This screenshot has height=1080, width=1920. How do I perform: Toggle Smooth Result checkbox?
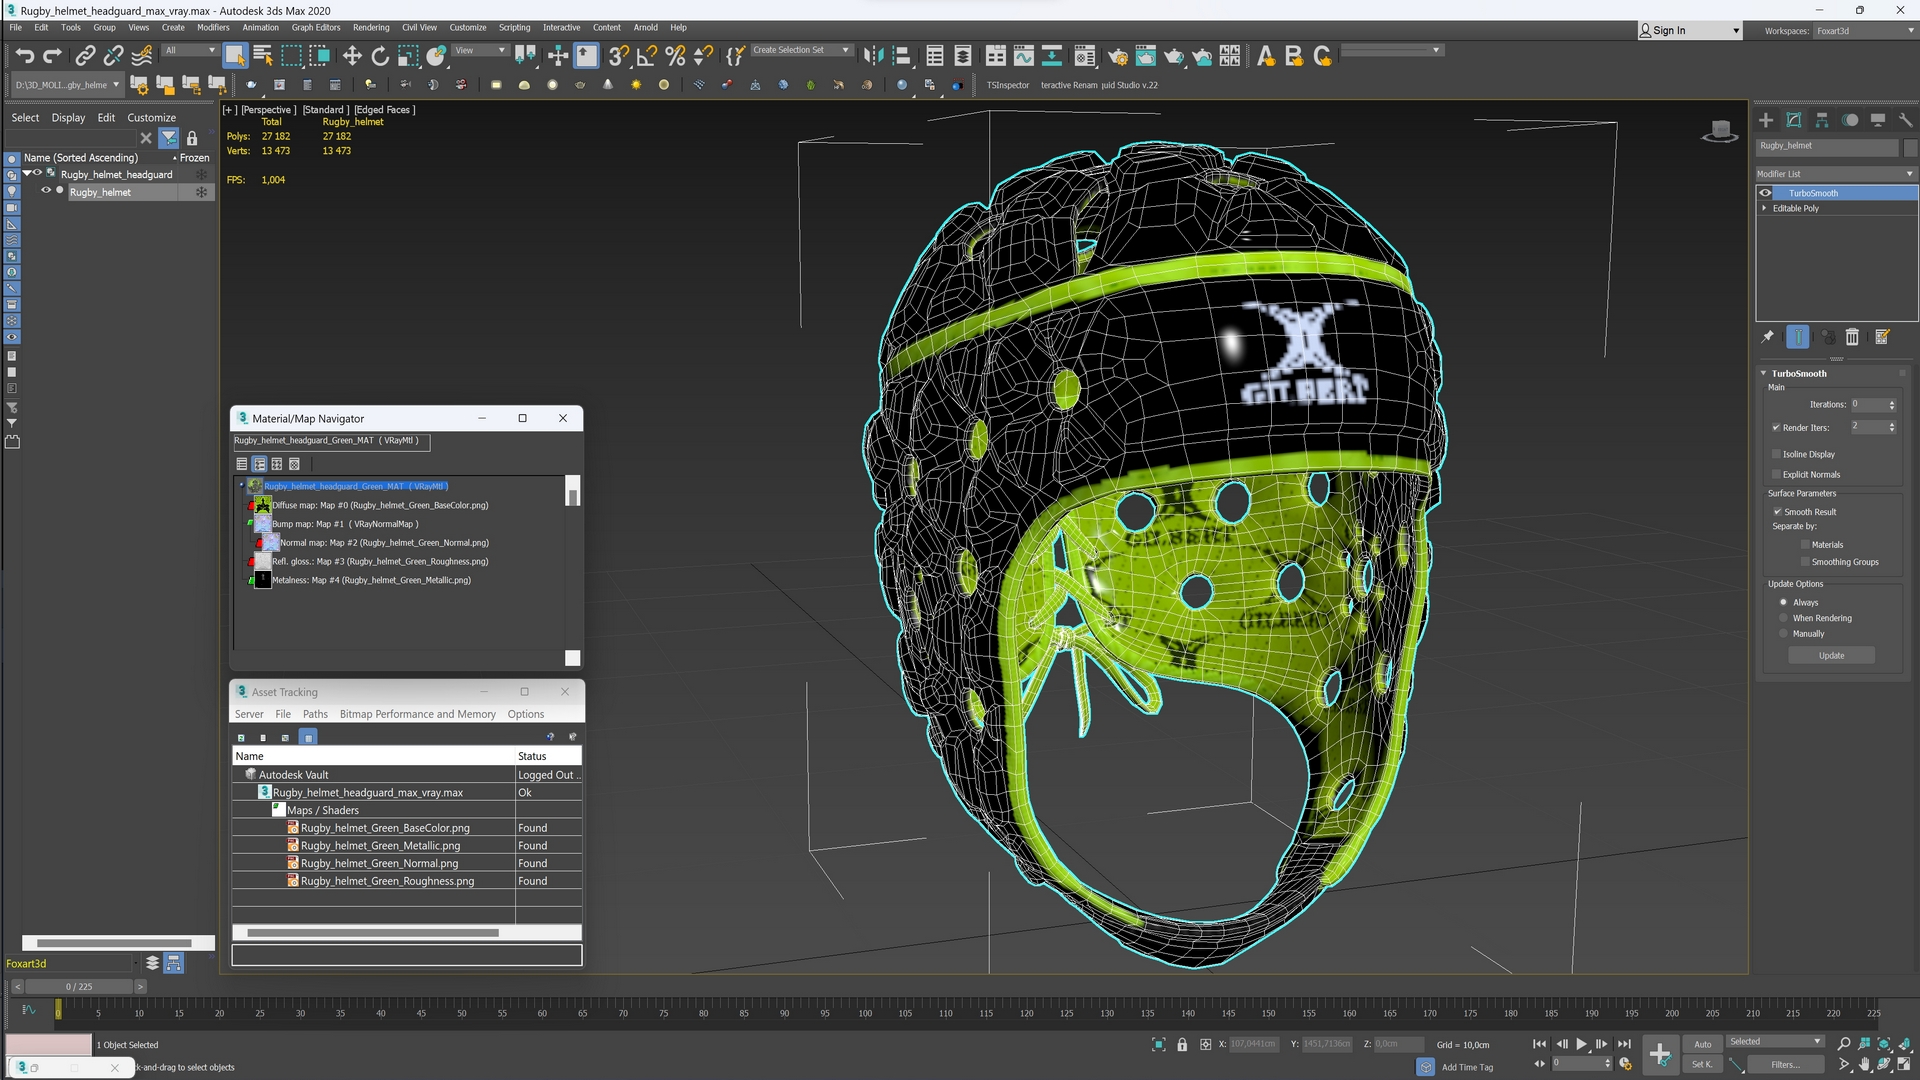pos(1778,512)
